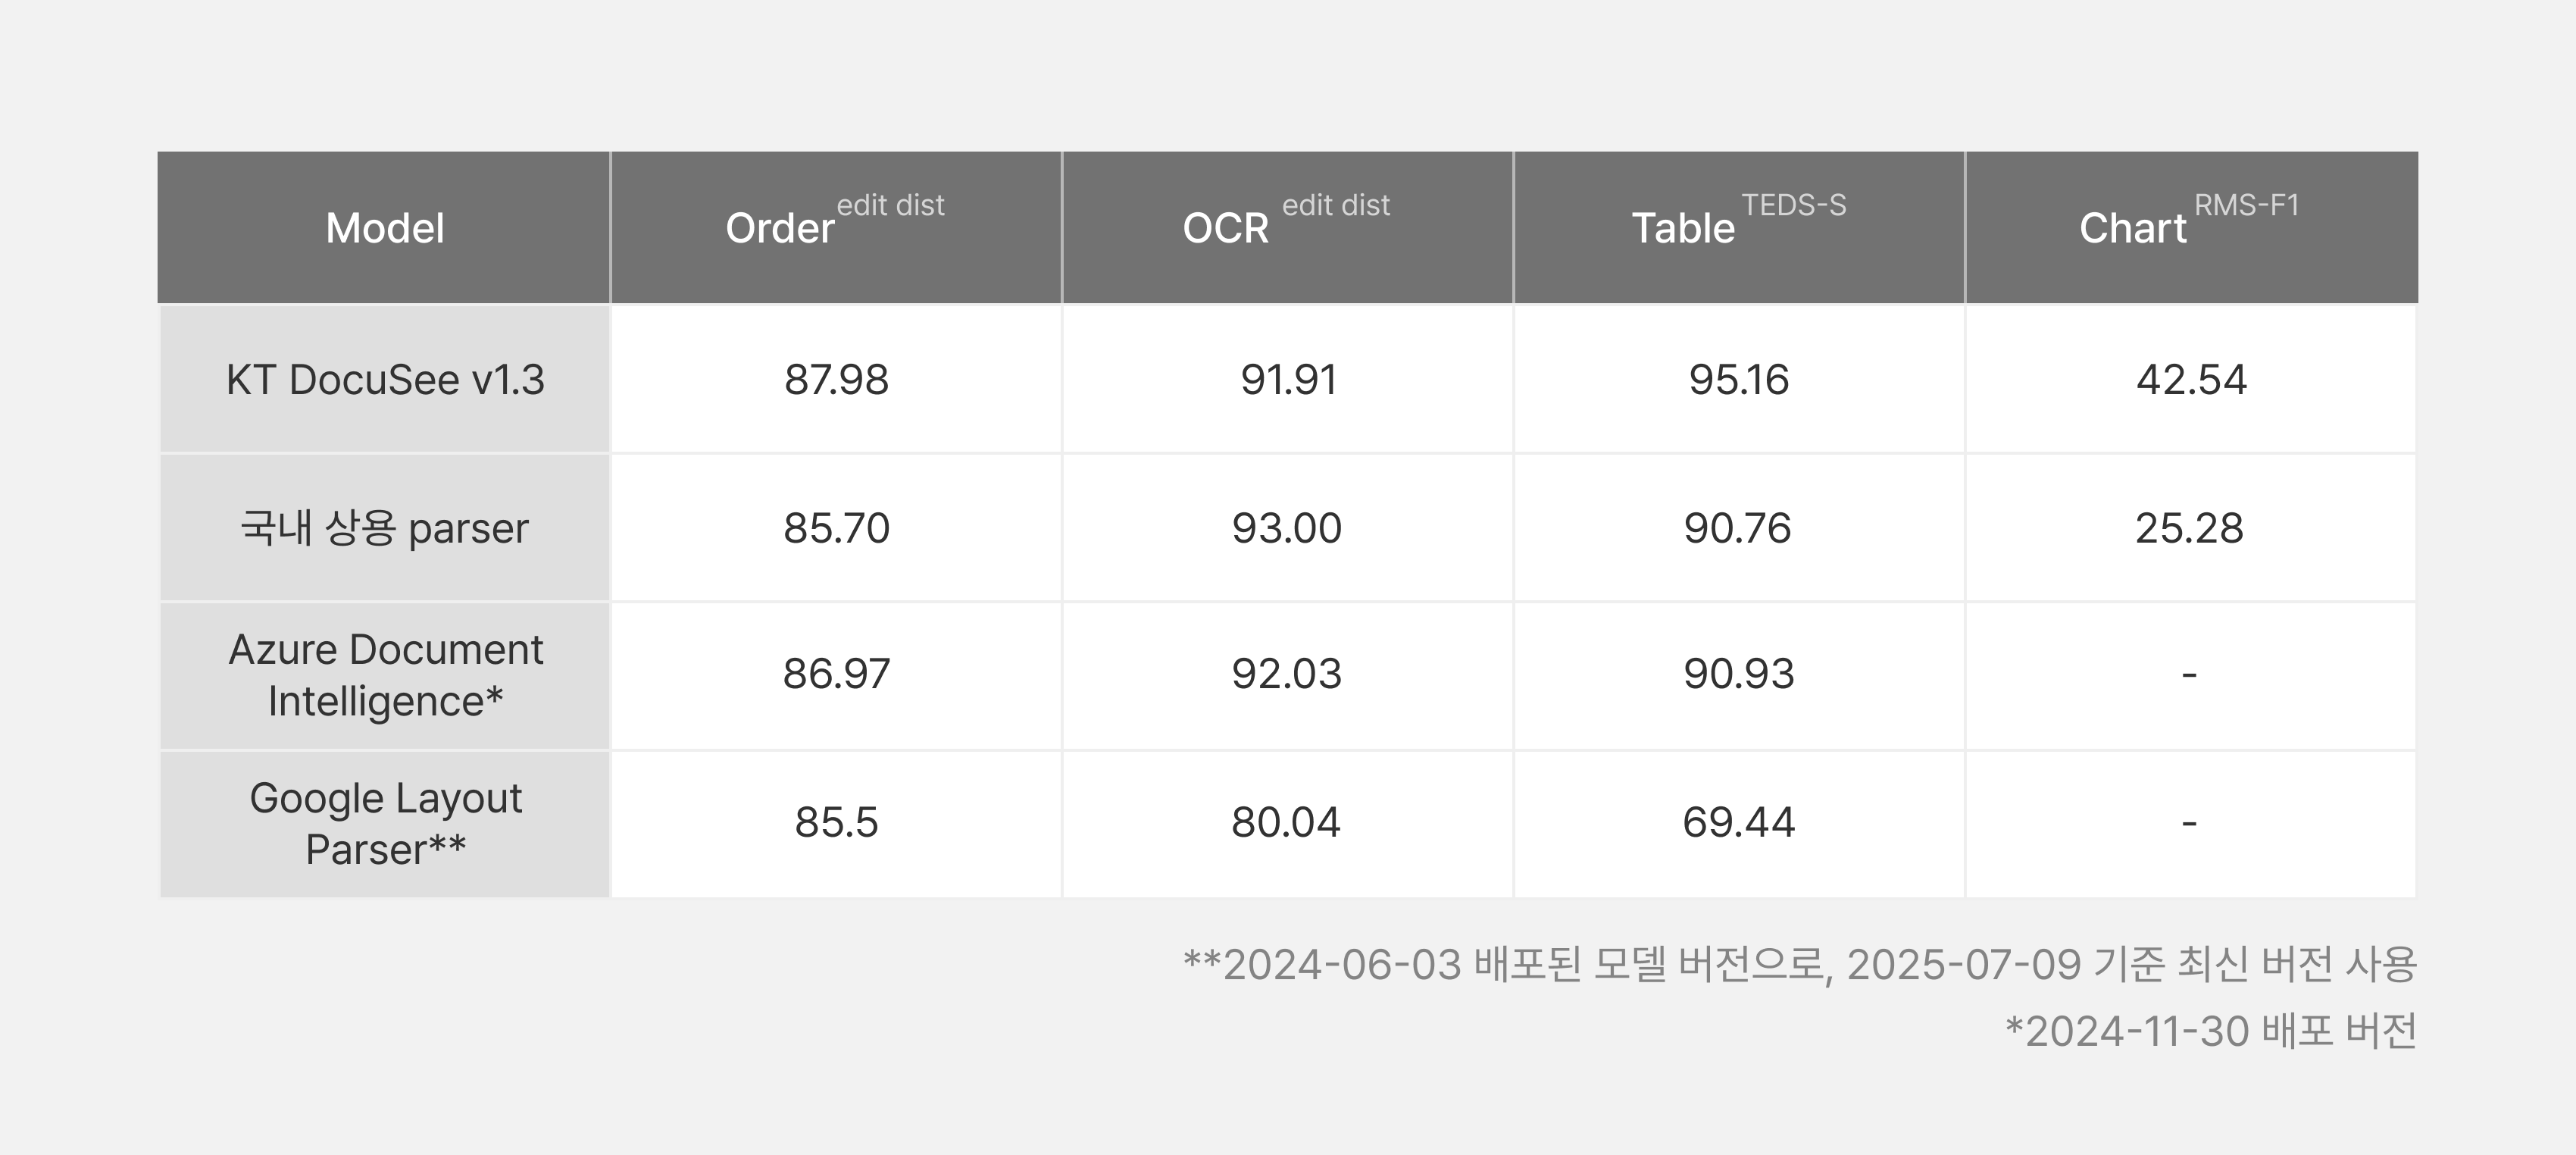Select the 69.44 Table score cell
Viewport: 2576px width, 1155px height.
[1739, 824]
